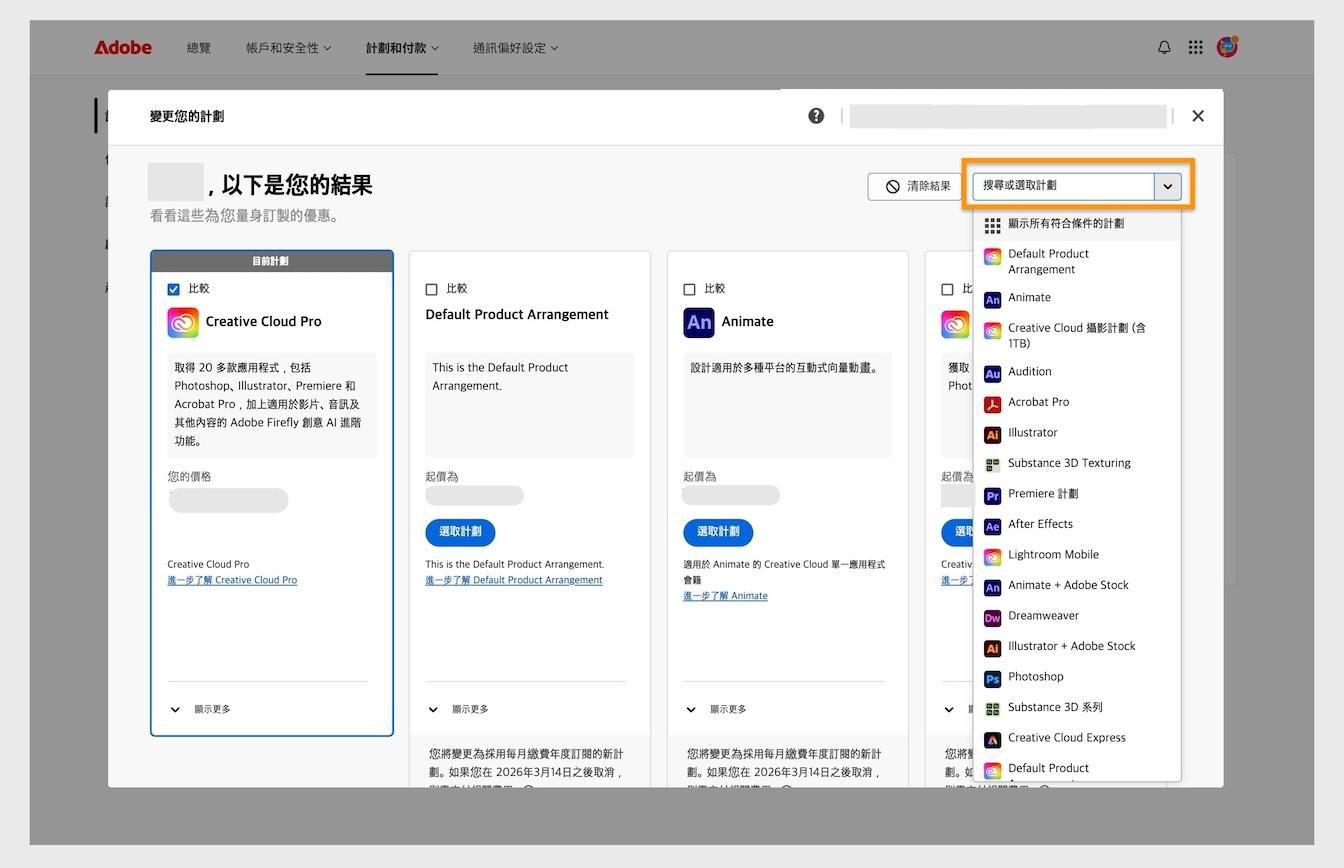This screenshot has height=868, width=1344.
Task: Check the 比較 box on the Animate card
Action: tap(690, 288)
